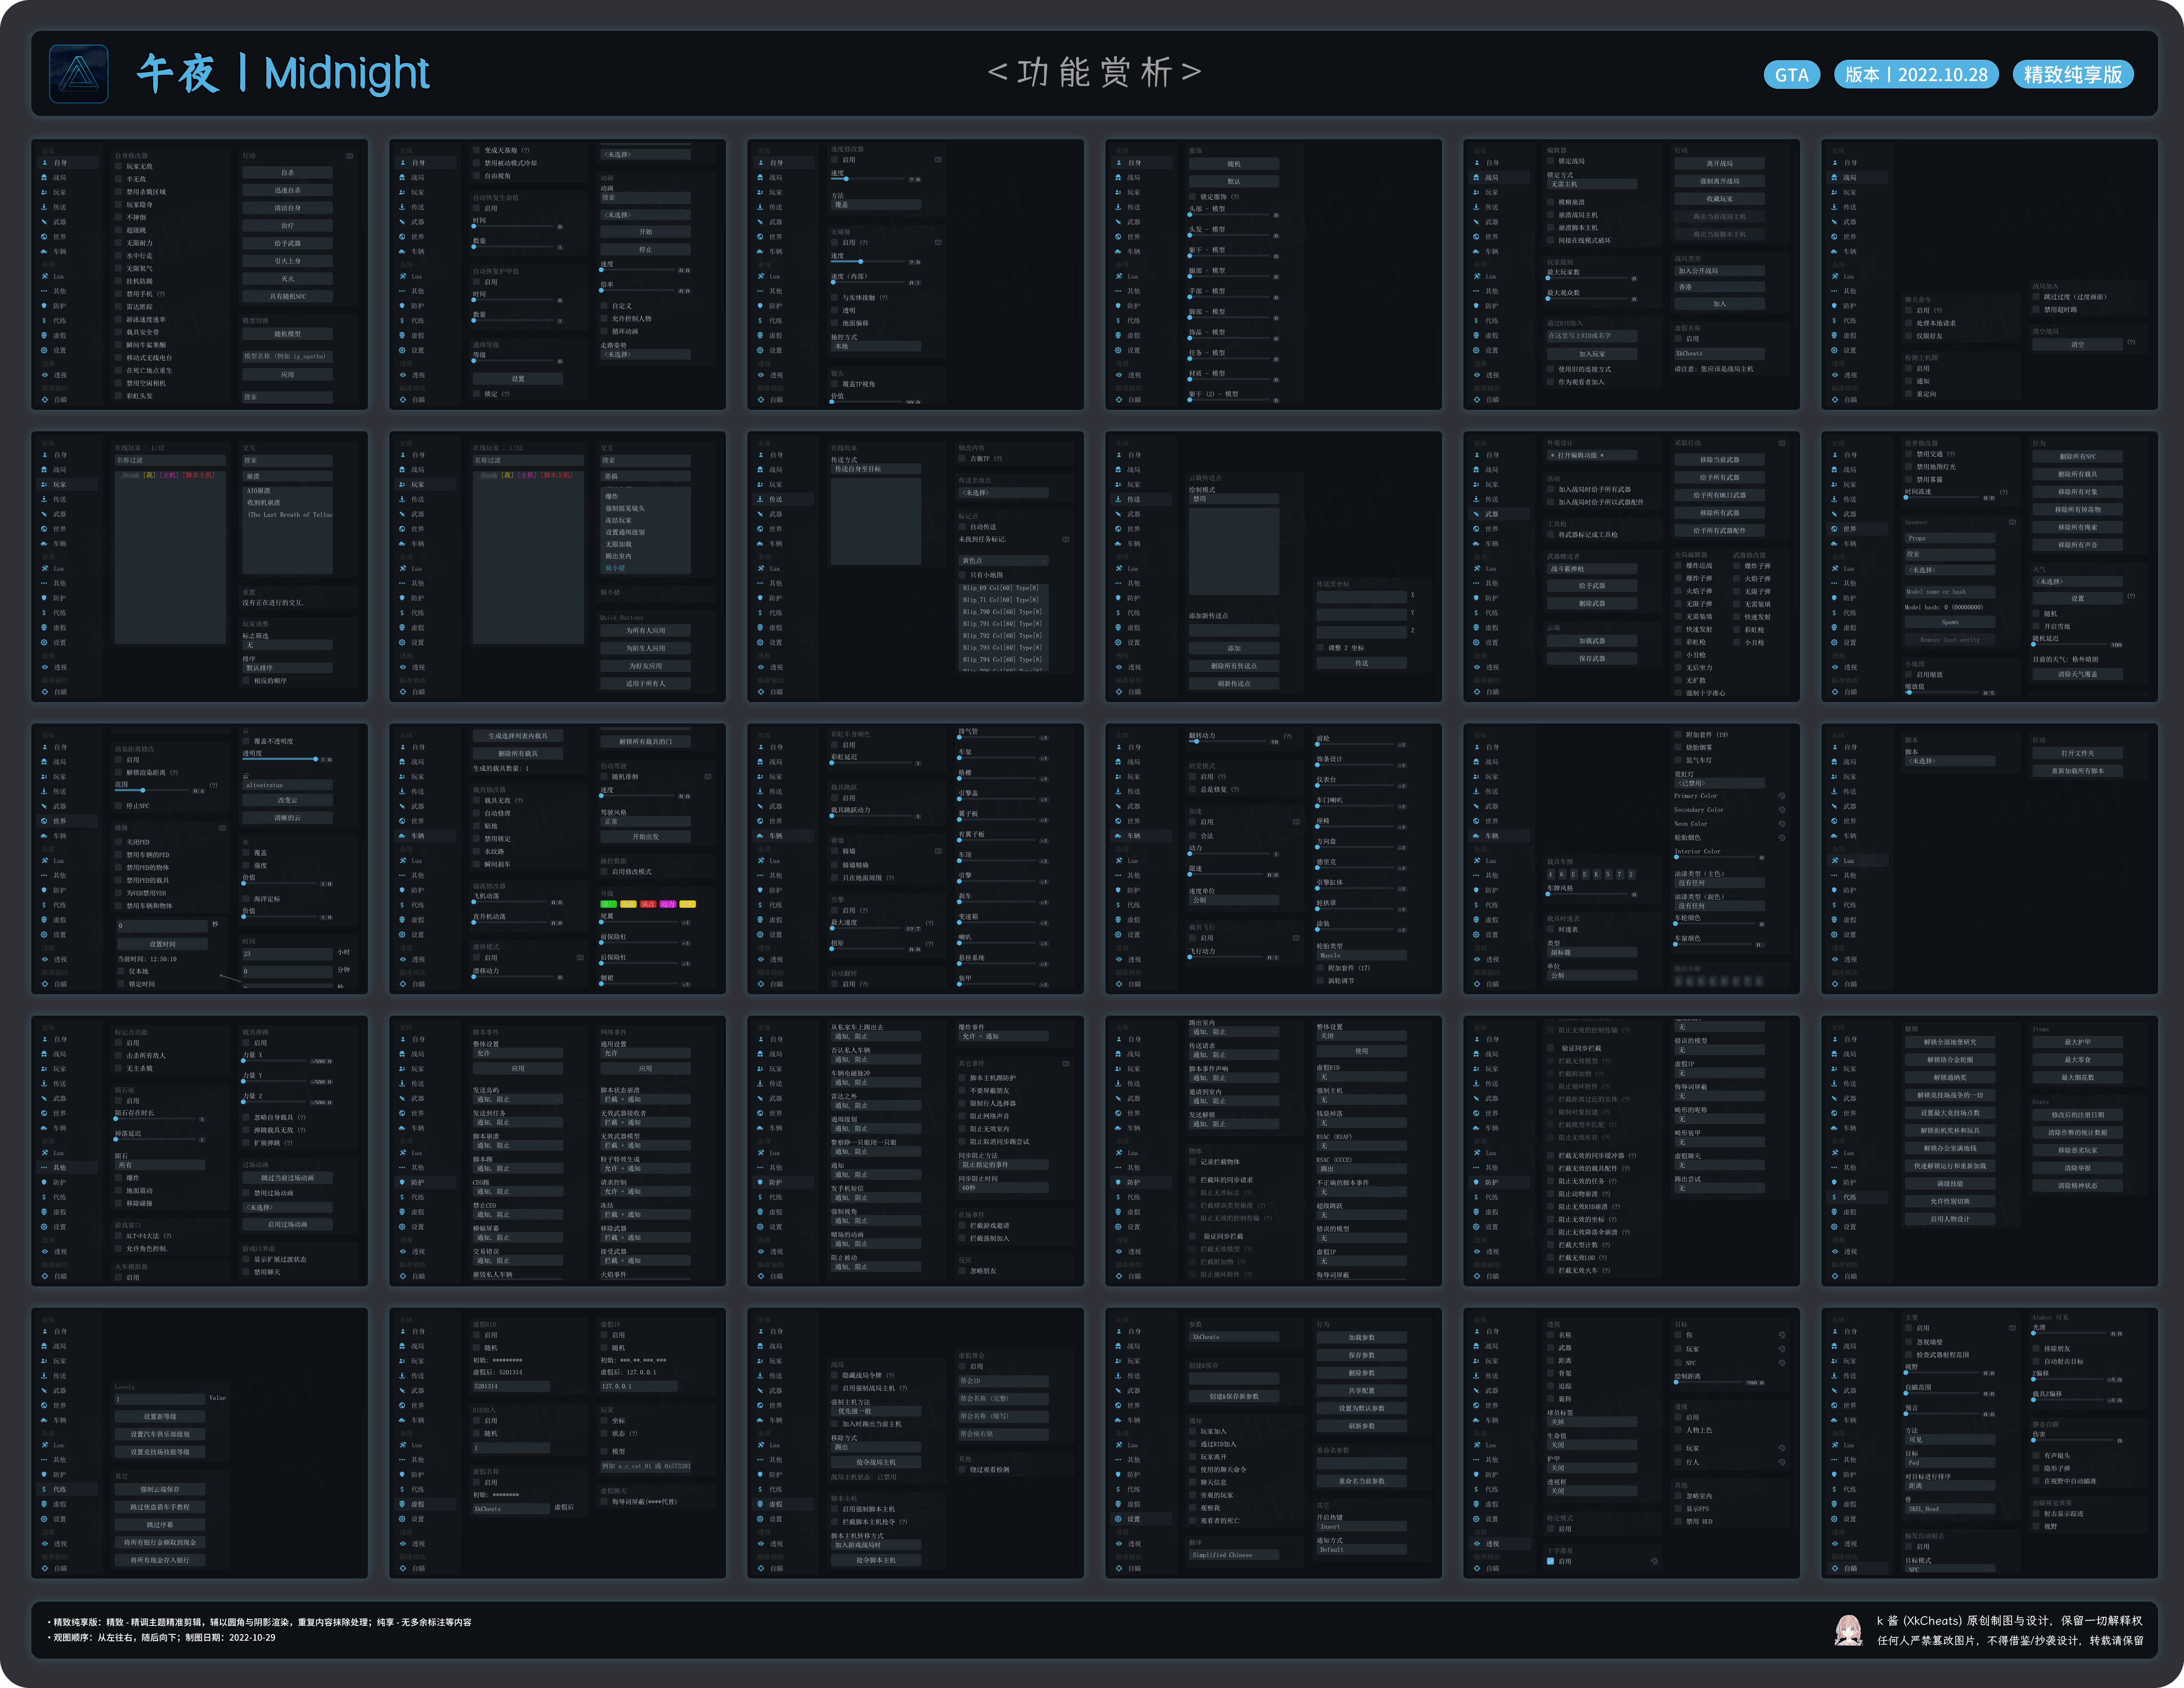
Task: Click 传送 icon in 自身修改器 panel sidebar
Action: coord(45,207)
